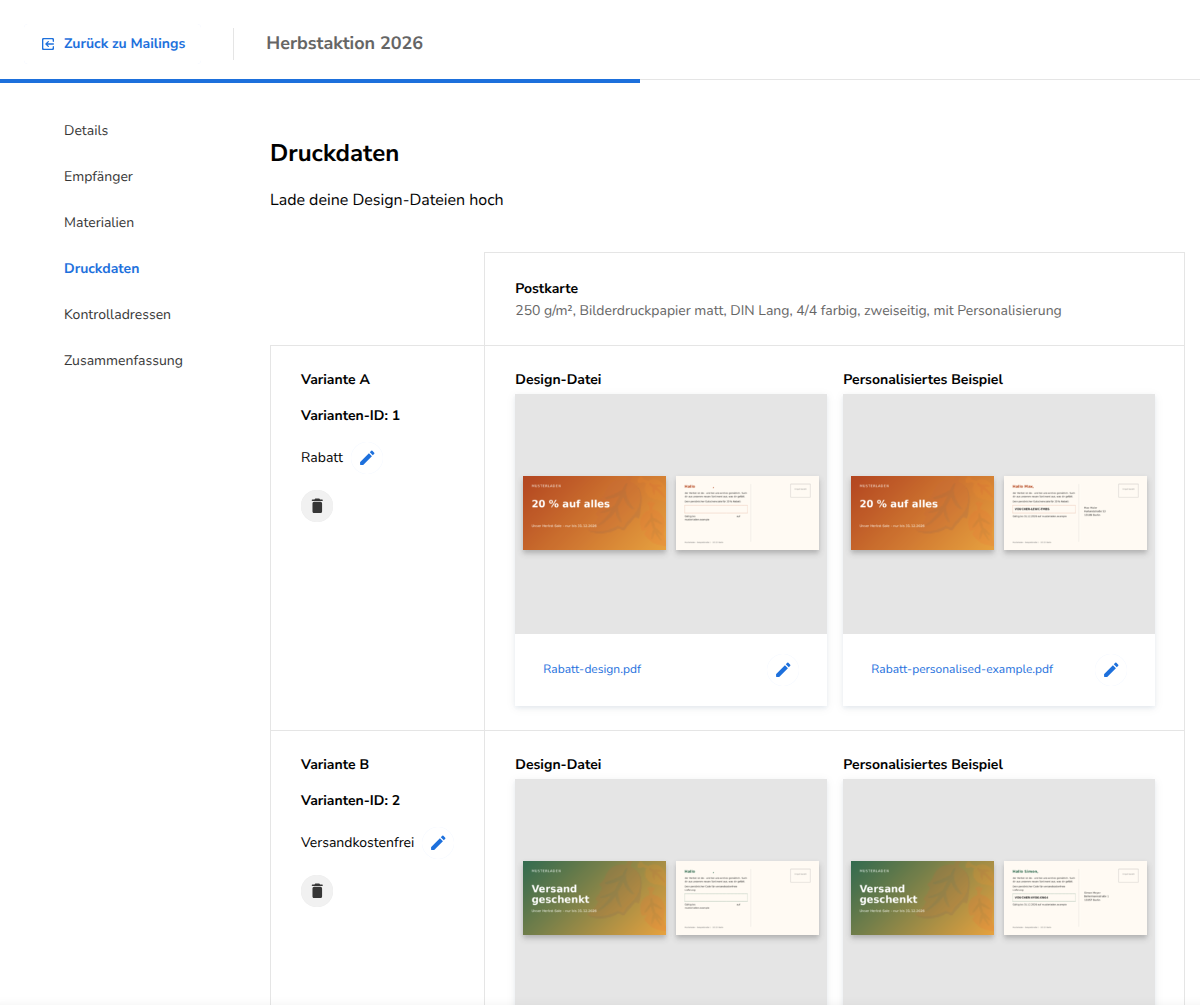Screen dimensions: 1200x1005
Task: Click the Postkarte product label
Action: 547,288
